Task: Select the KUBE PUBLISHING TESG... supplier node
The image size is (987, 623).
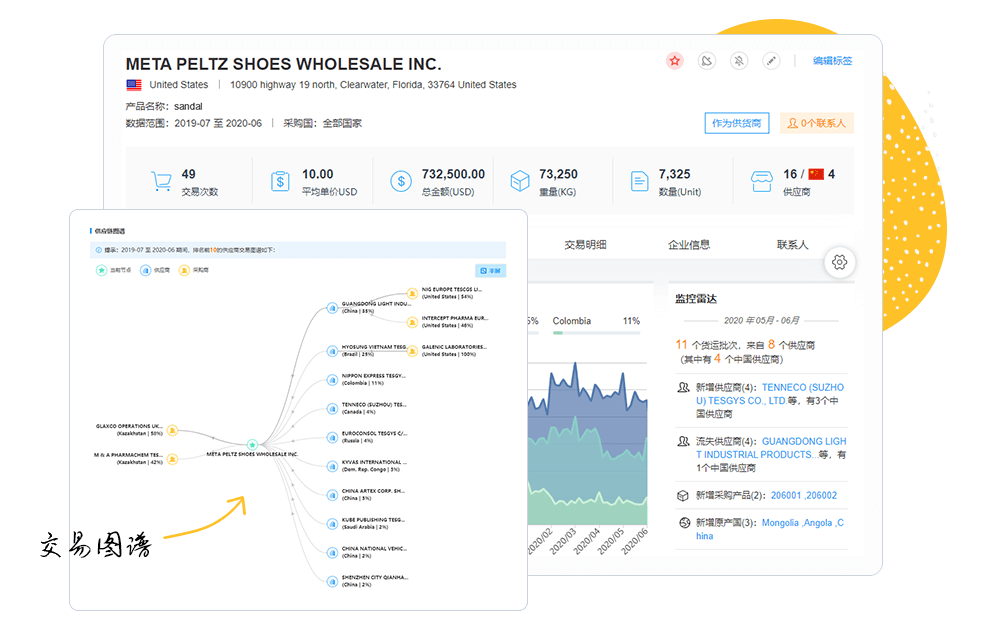Action: pyautogui.click(x=332, y=524)
